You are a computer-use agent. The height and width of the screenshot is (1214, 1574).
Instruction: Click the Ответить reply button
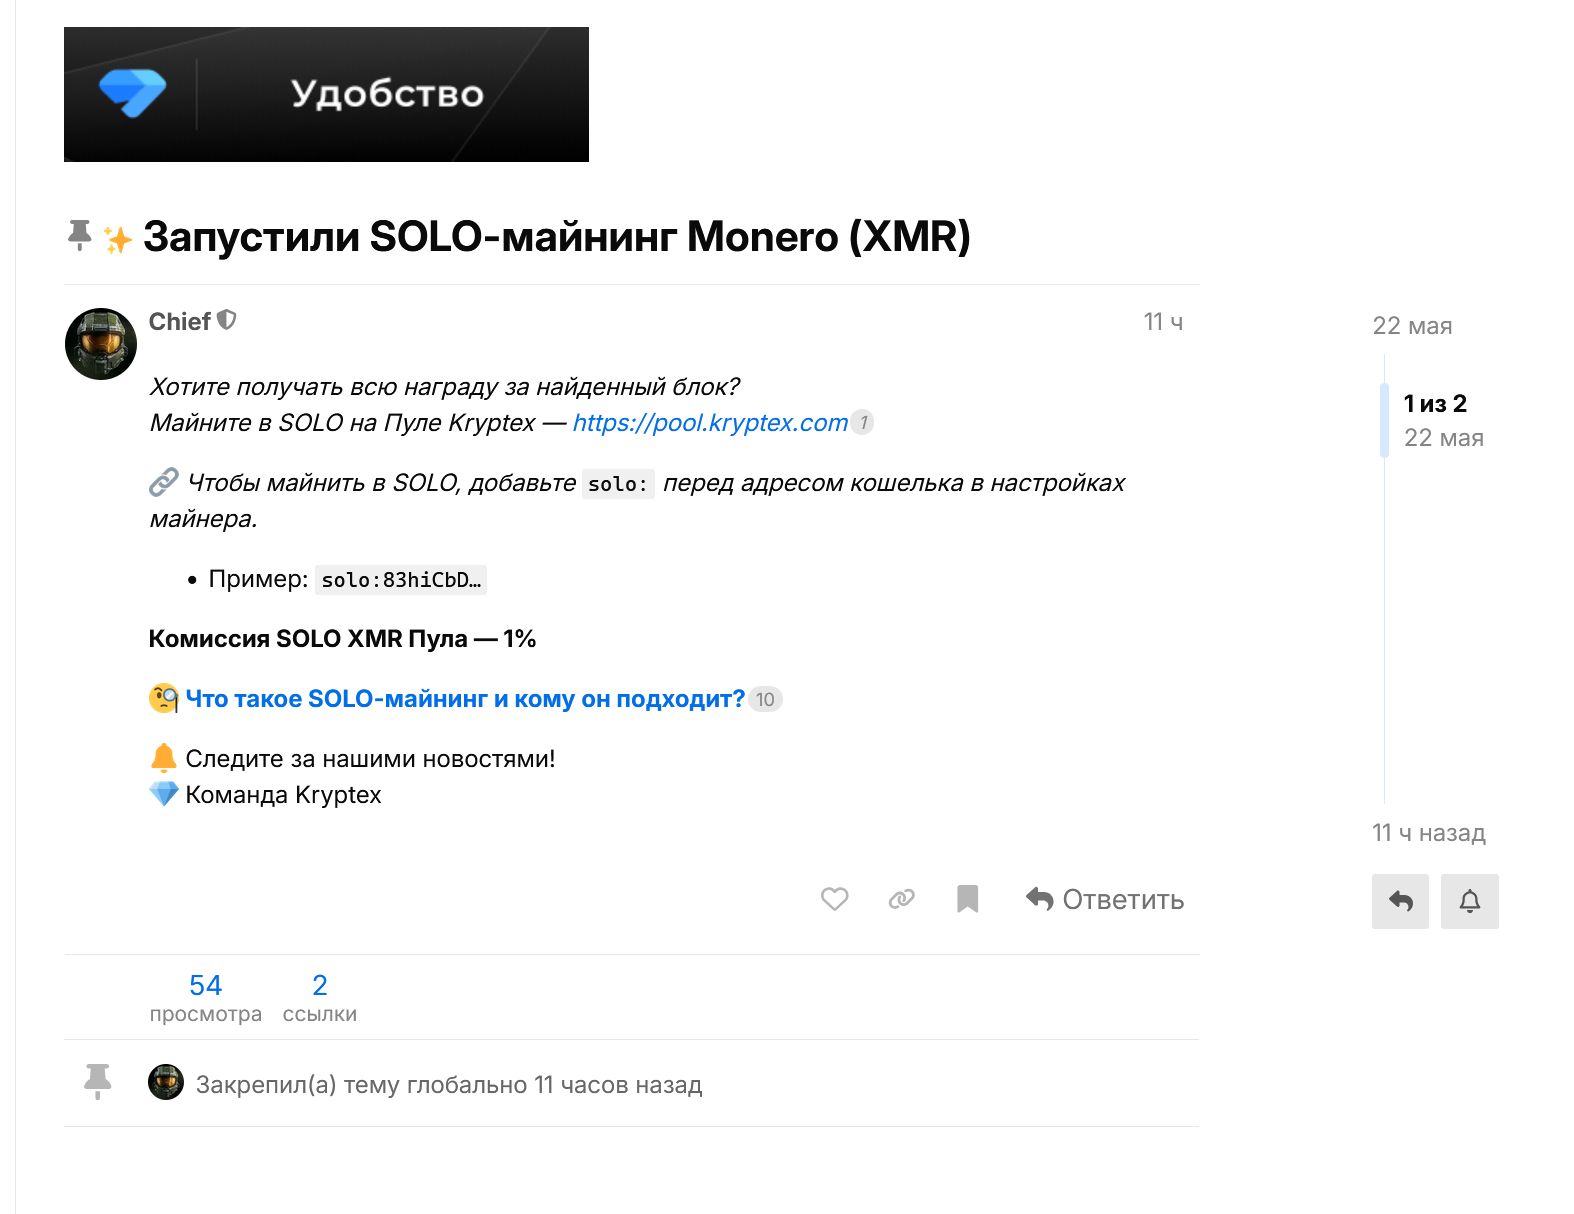click(x=1105, y=899)
